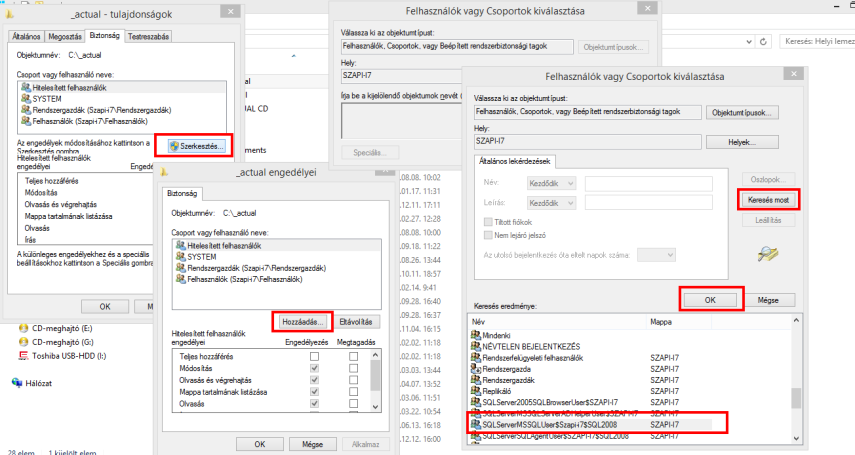
Task: Click Toshiba USB-HDD drive icon
Action: (24, 354)
